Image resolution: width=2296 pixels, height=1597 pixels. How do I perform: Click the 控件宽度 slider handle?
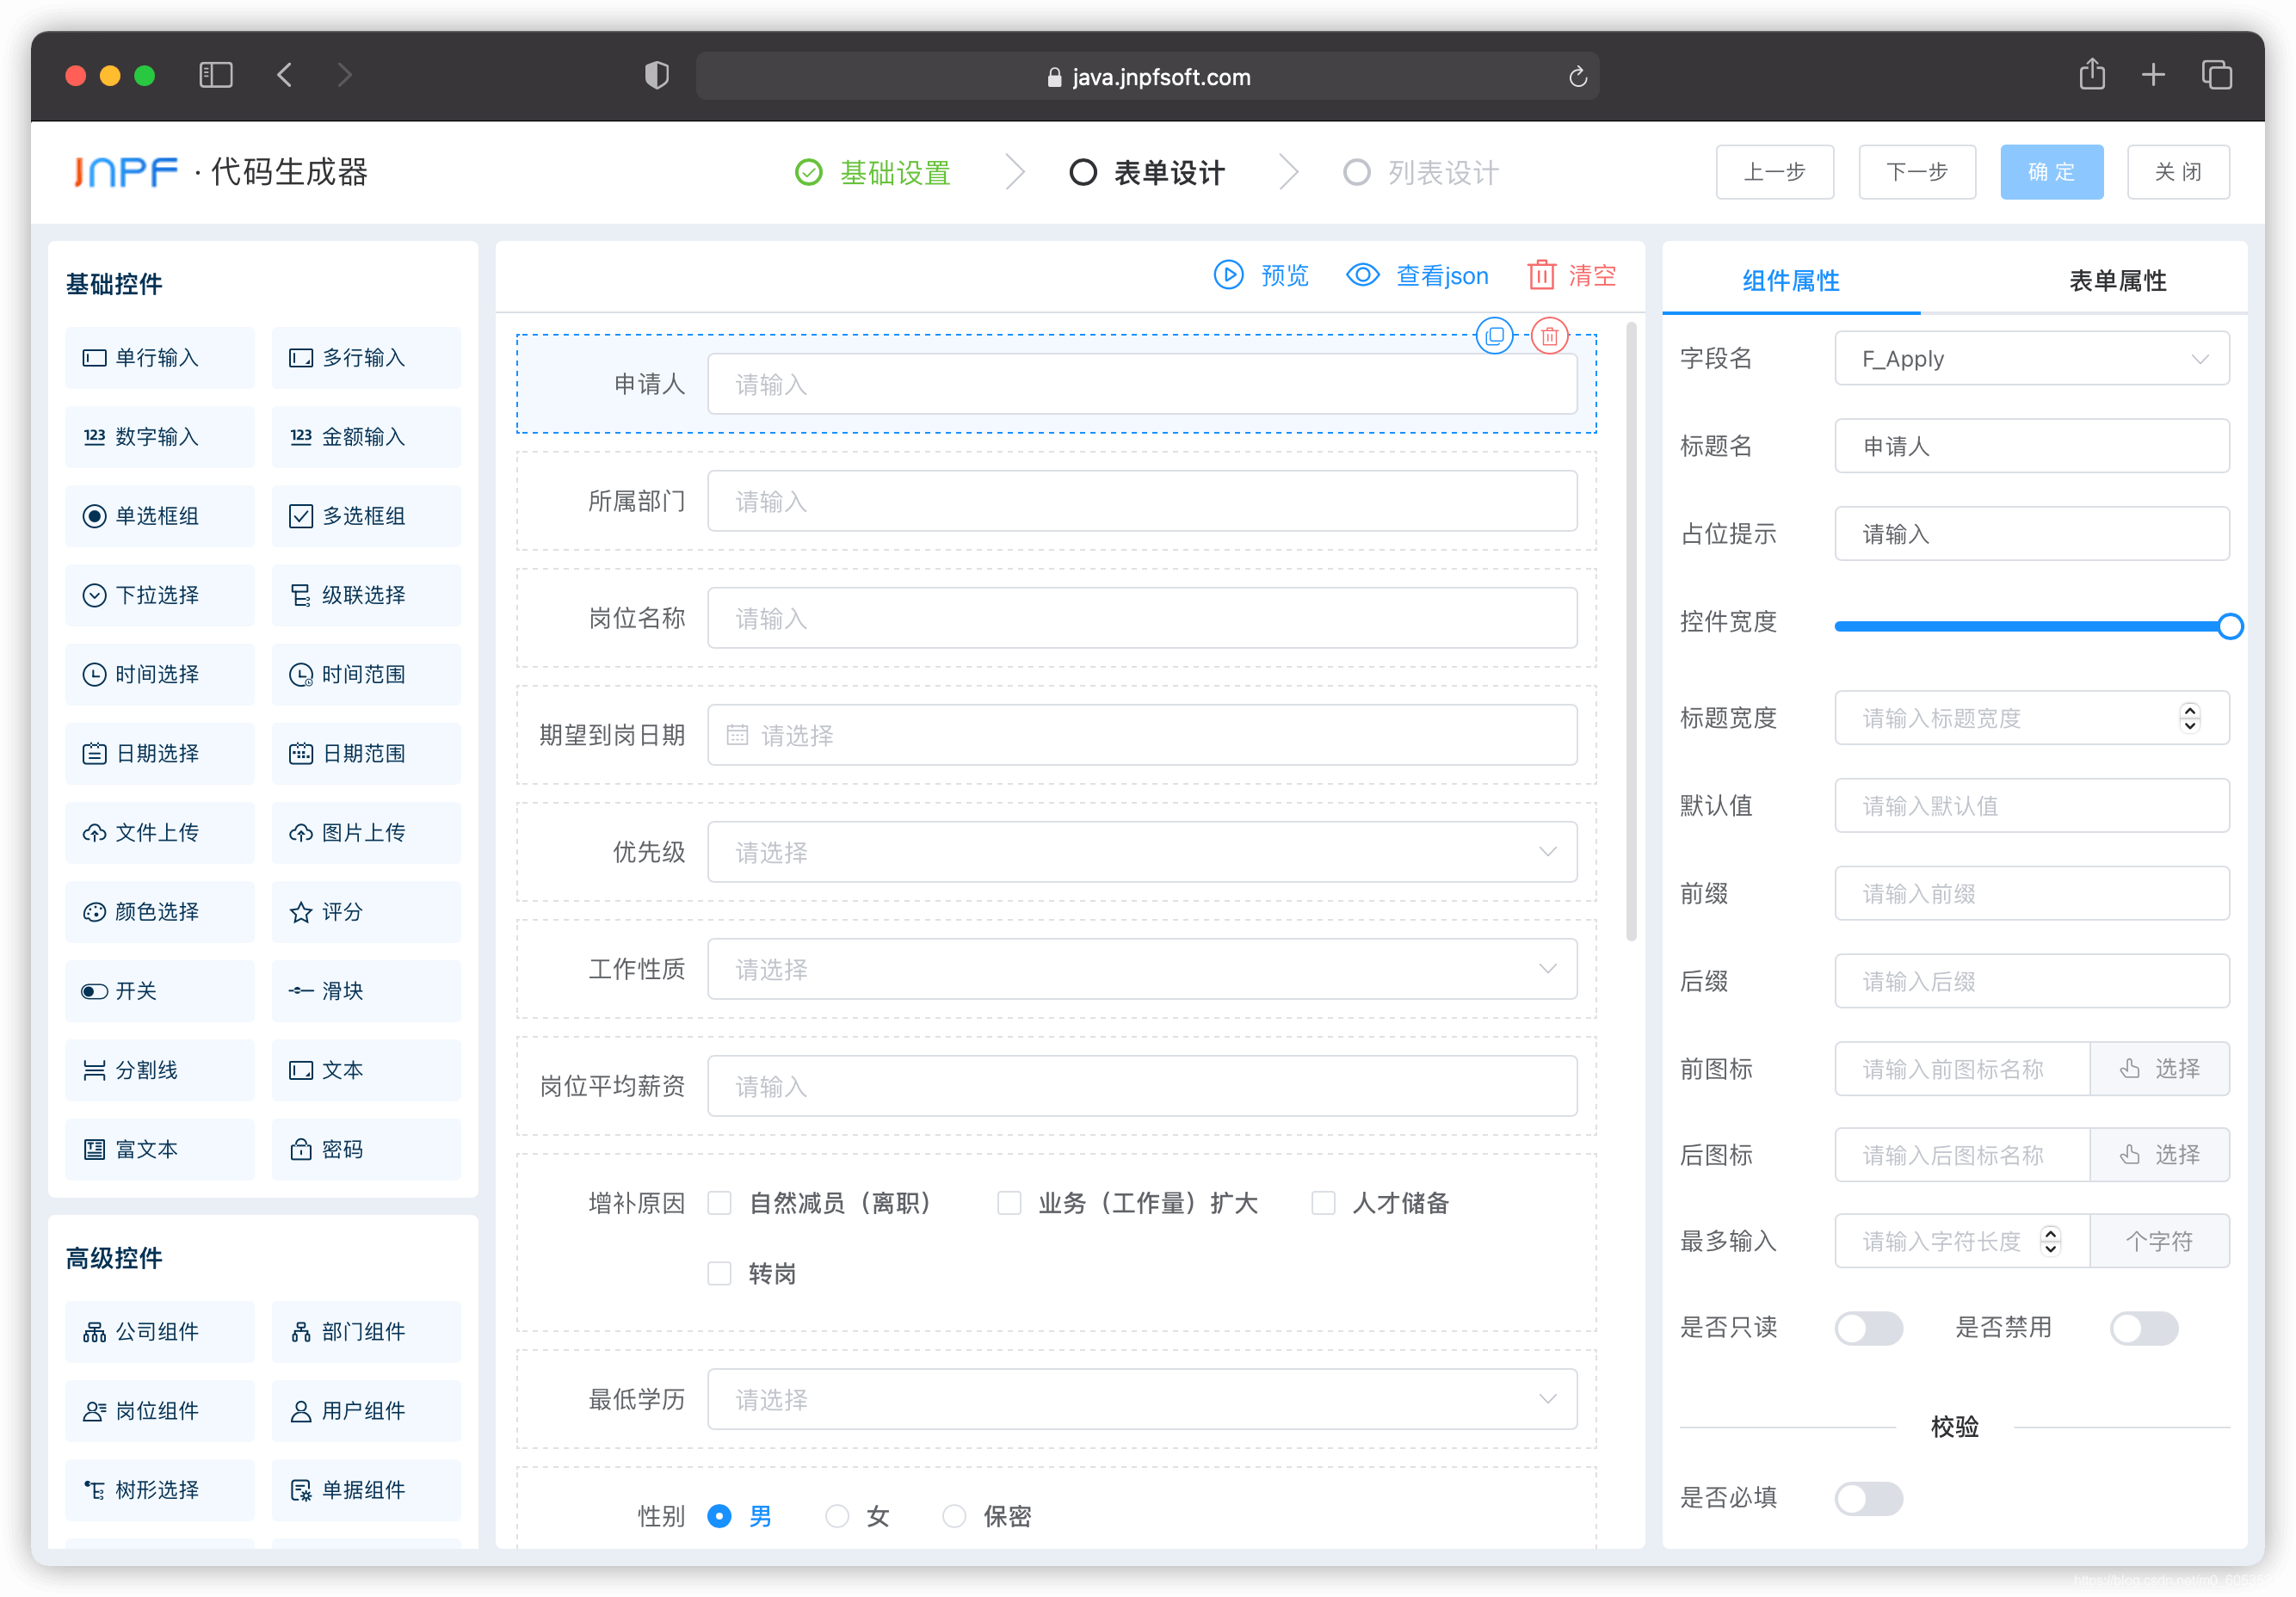(2229, 627)
